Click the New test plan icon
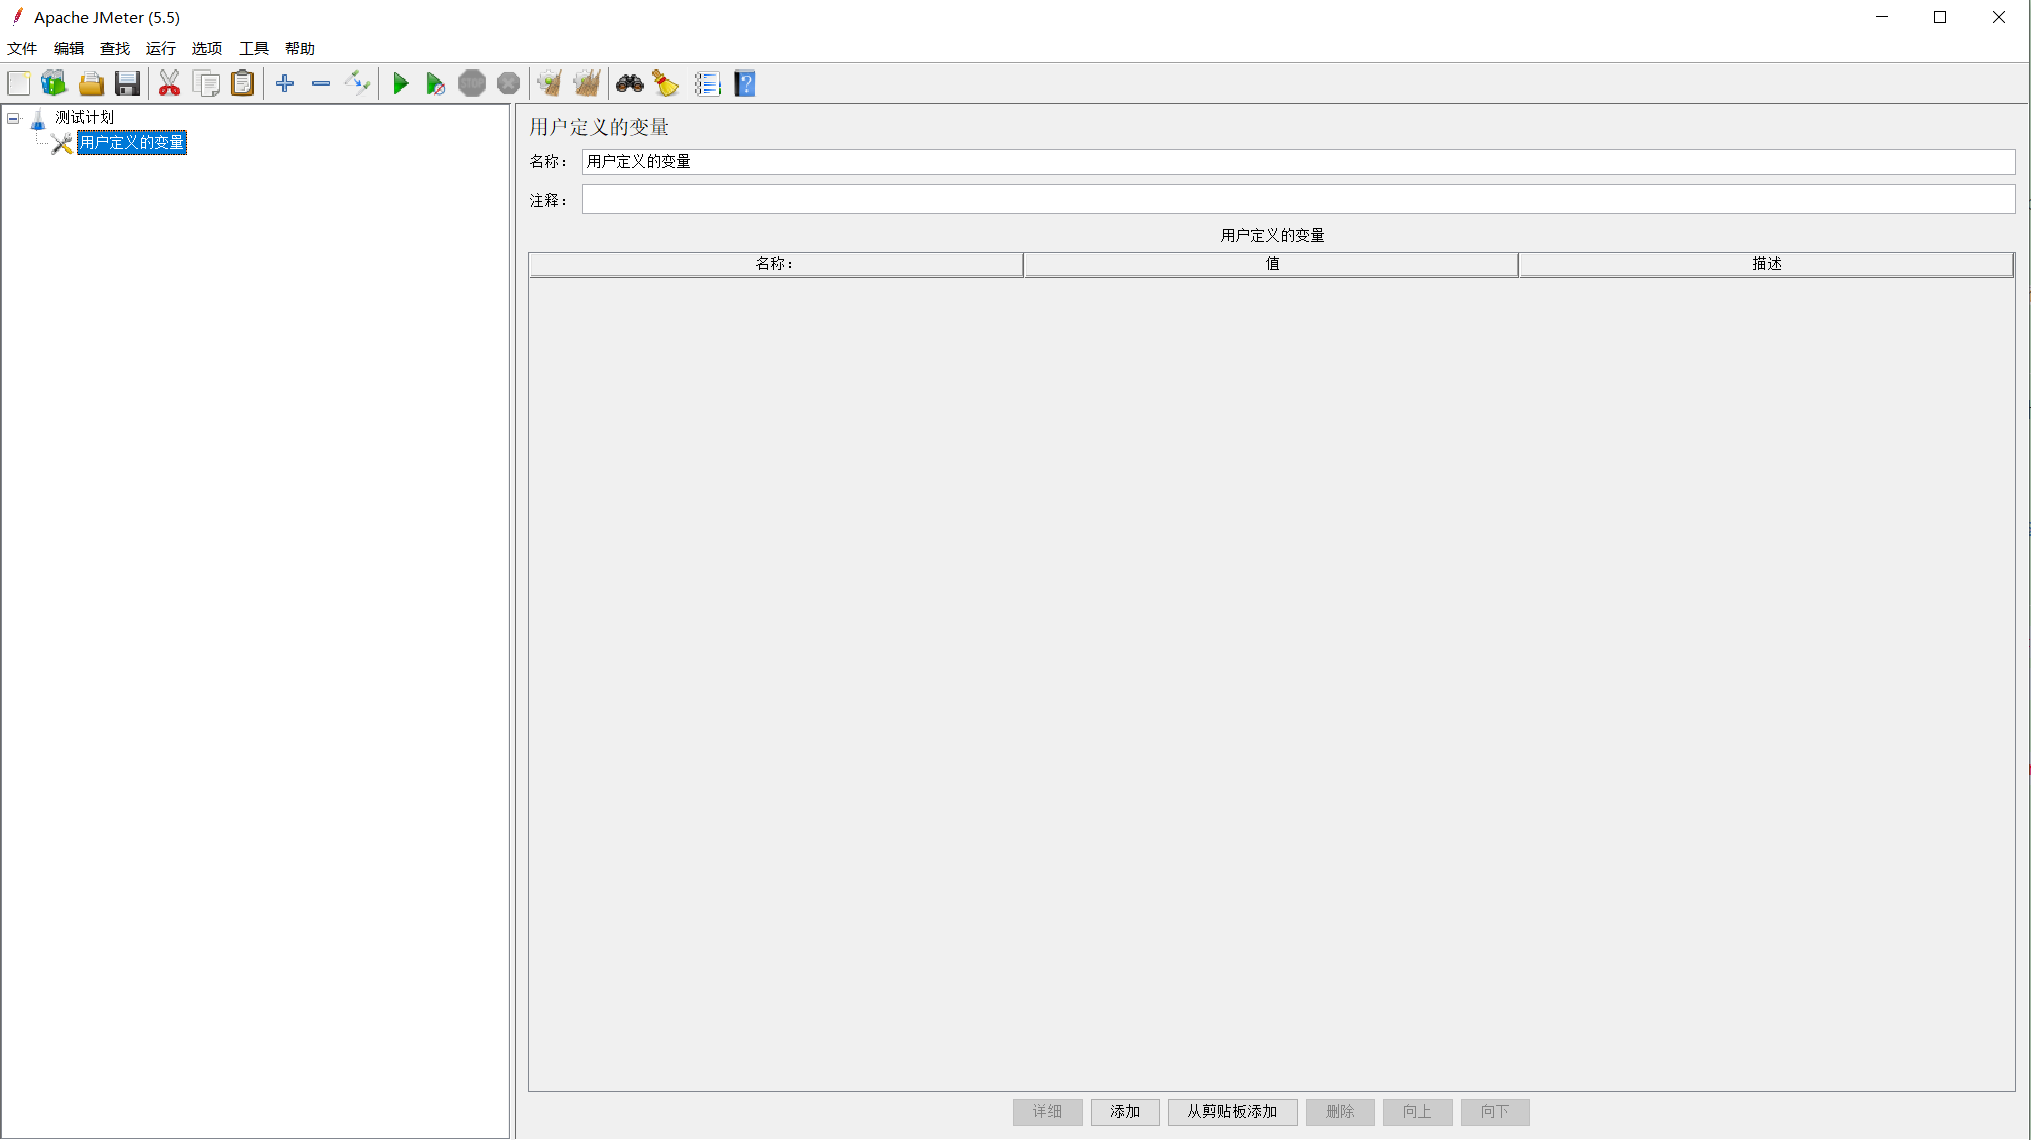The width and height of the screenshot is (2031, 1140). [19, 84]
